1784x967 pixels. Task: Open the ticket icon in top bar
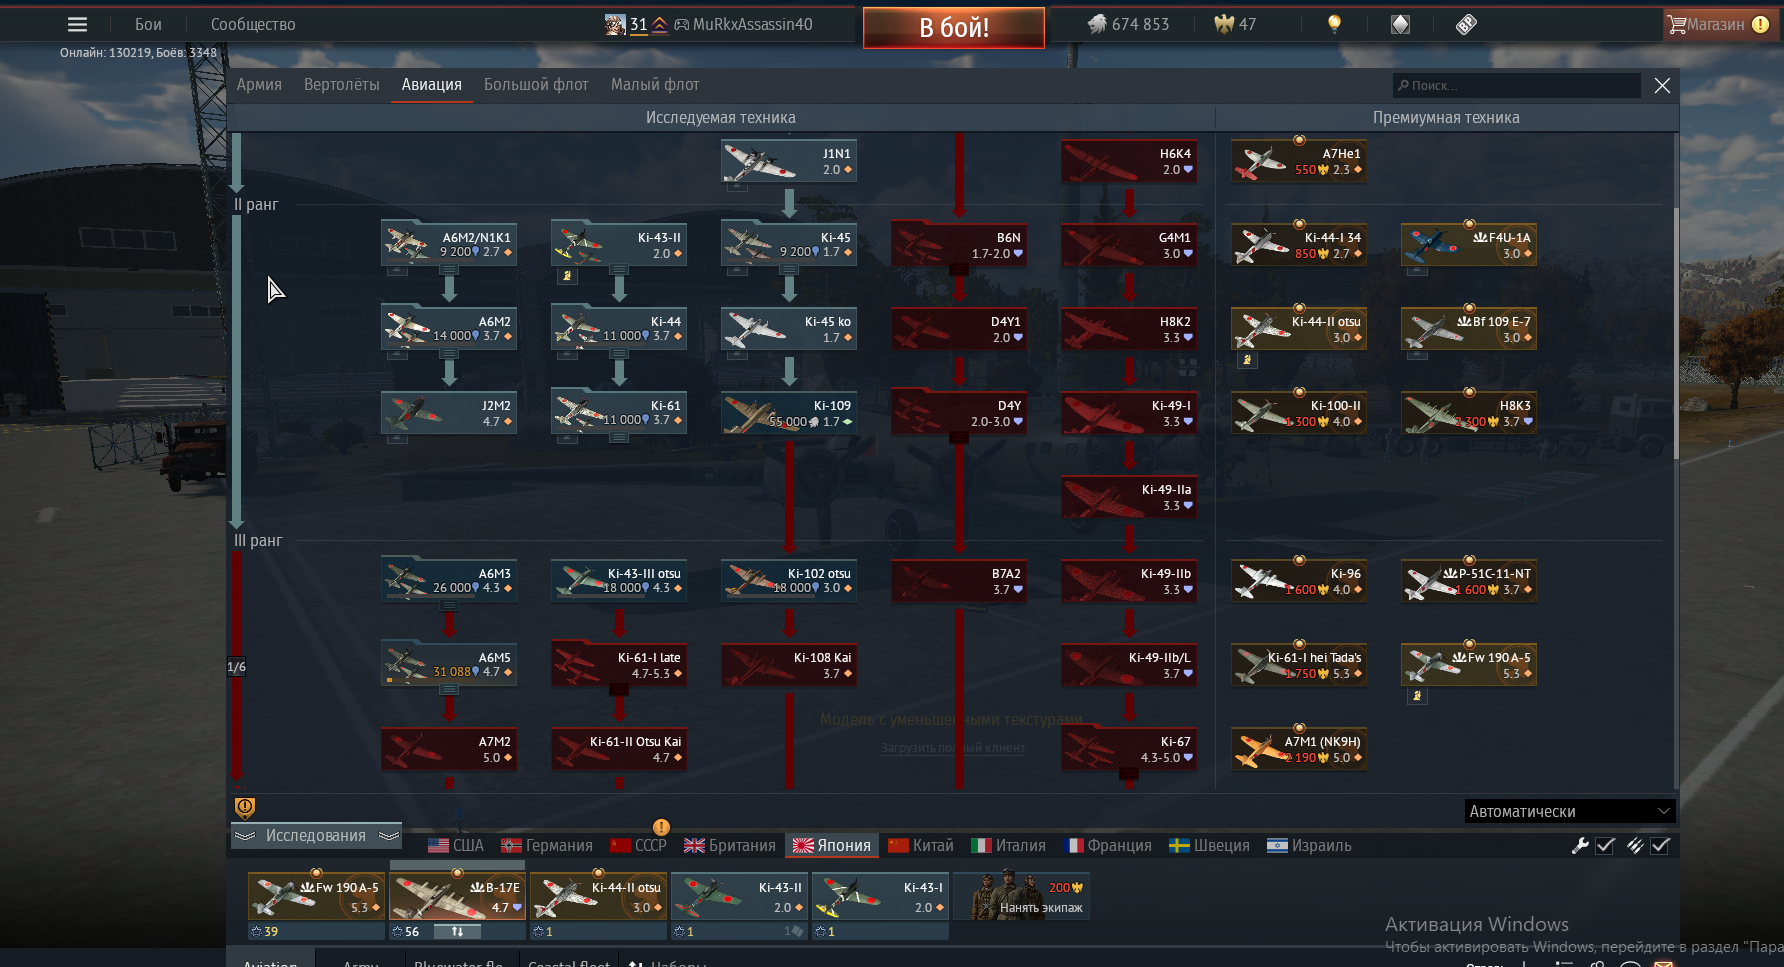1466,24
